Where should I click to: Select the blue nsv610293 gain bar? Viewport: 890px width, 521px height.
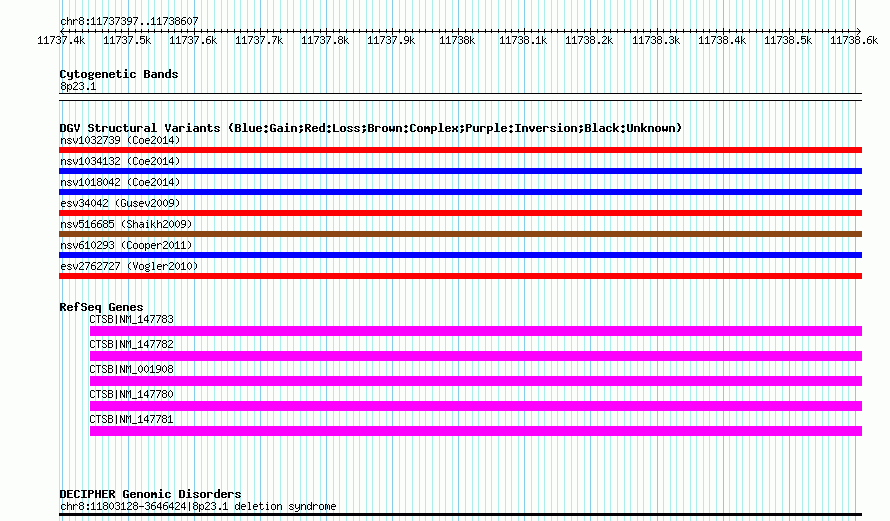pos(460,255)
